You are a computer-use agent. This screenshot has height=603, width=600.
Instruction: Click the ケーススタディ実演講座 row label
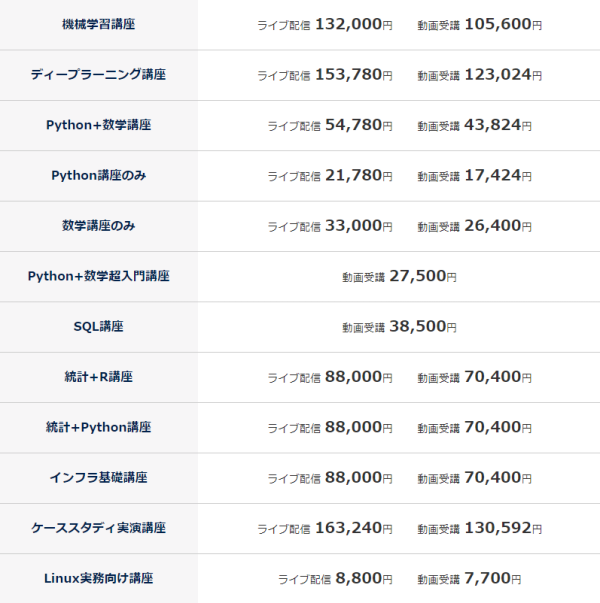[98, 528]
